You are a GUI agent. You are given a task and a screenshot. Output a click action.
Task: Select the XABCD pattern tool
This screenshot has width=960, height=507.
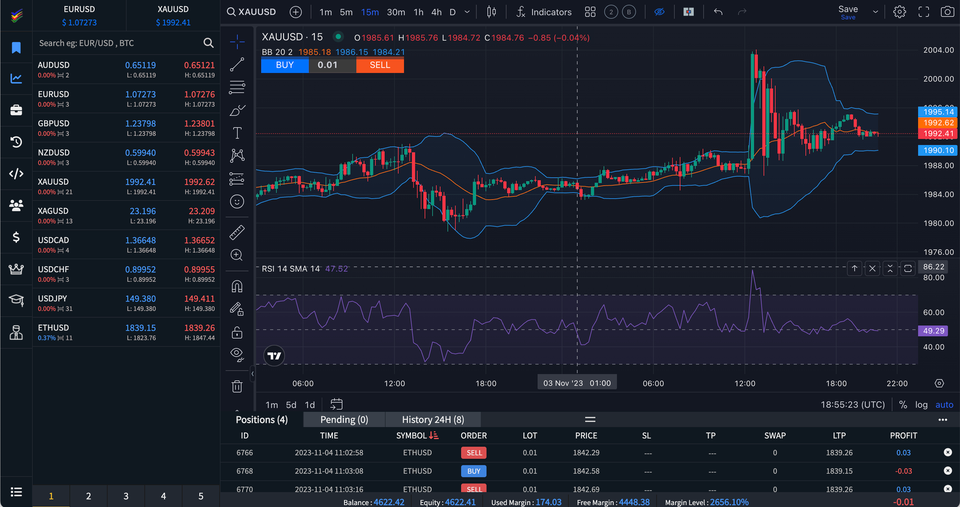coord(237,156)
